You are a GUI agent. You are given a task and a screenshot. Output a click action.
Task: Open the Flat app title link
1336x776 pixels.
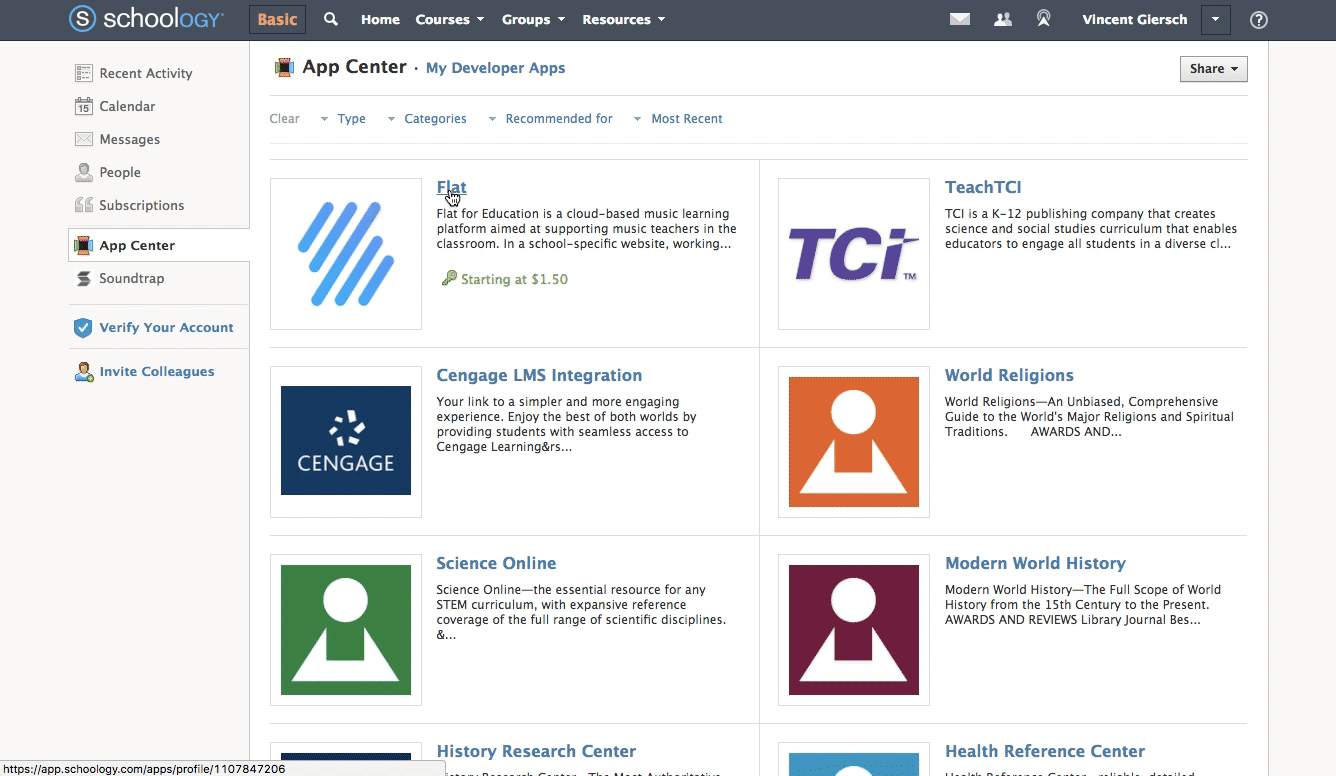452,187
